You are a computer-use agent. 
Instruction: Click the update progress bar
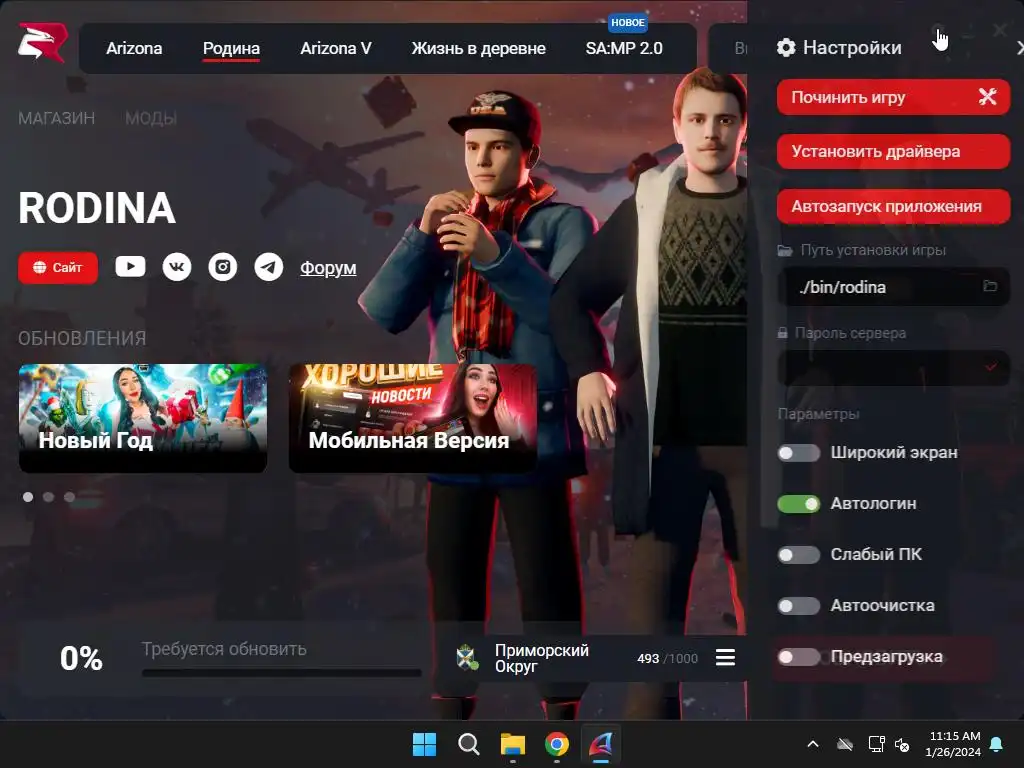tap(281, 672)
